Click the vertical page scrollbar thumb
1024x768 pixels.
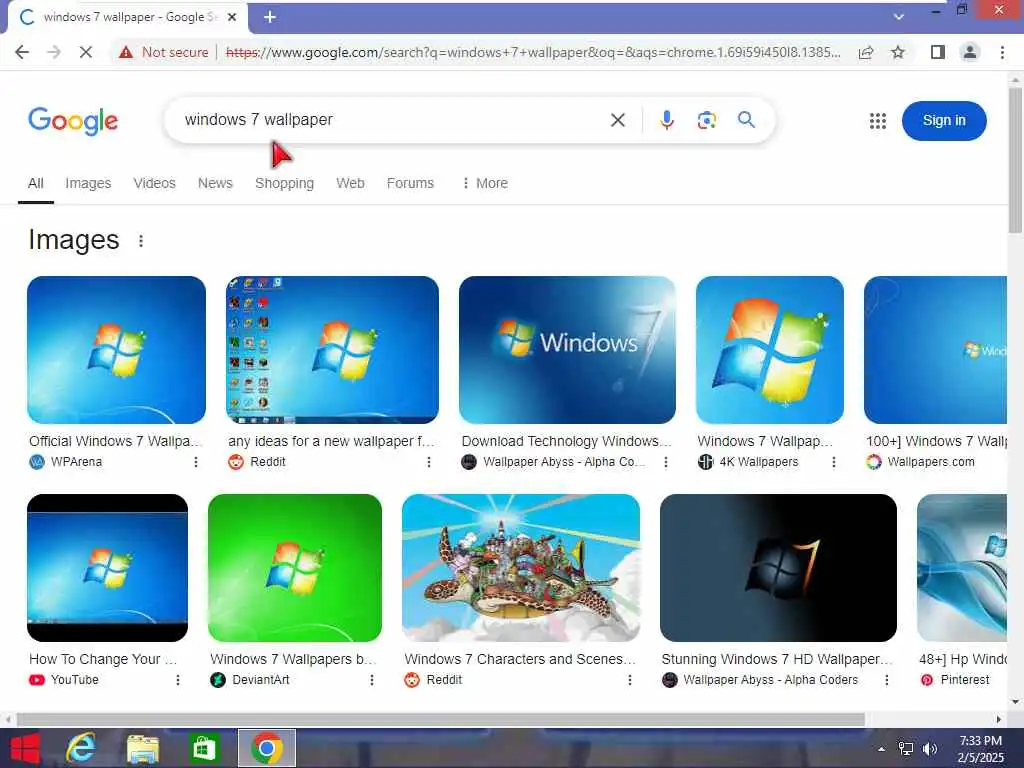(1015, 160)
